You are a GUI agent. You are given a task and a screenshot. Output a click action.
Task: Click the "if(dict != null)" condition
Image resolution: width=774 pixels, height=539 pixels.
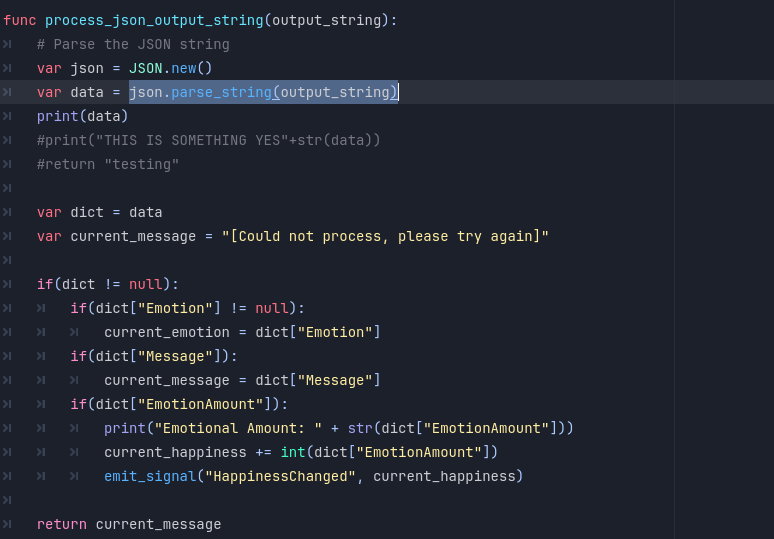pos(108,284)
